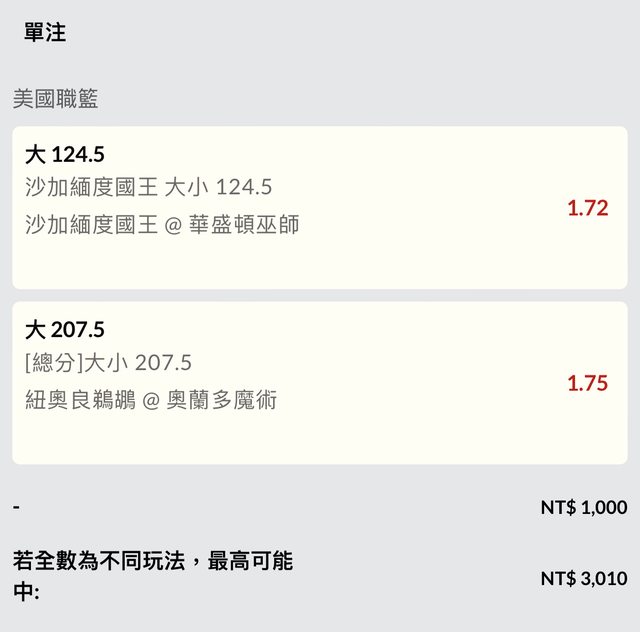Click the NT$ 3,010 maximum payout

pyautogui.click(x=584, y=578)
